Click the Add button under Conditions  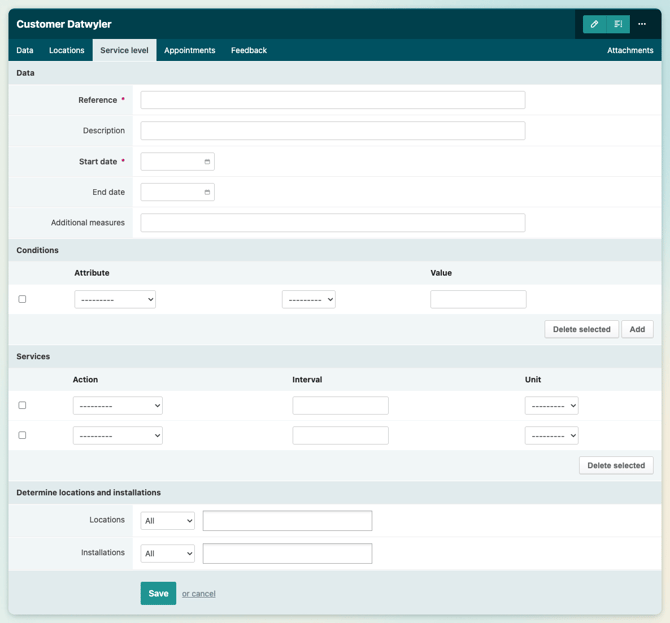[637, 329]
